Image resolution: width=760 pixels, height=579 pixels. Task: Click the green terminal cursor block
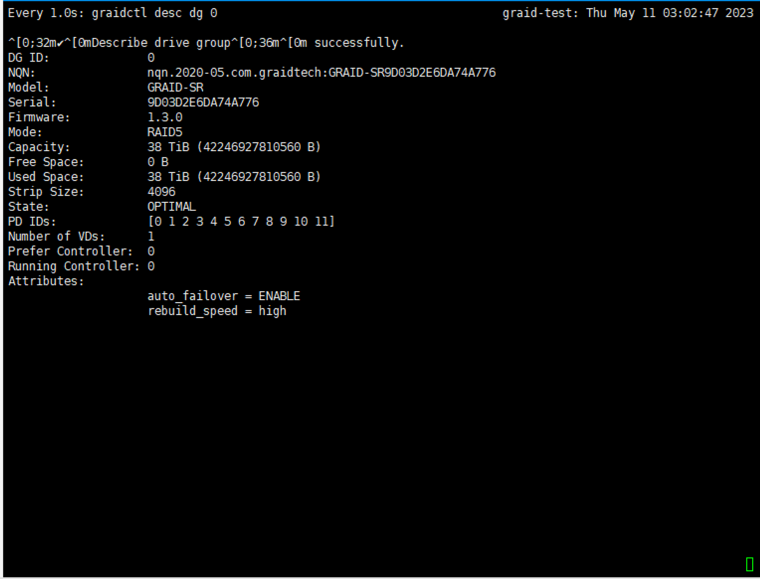point(749,564)
